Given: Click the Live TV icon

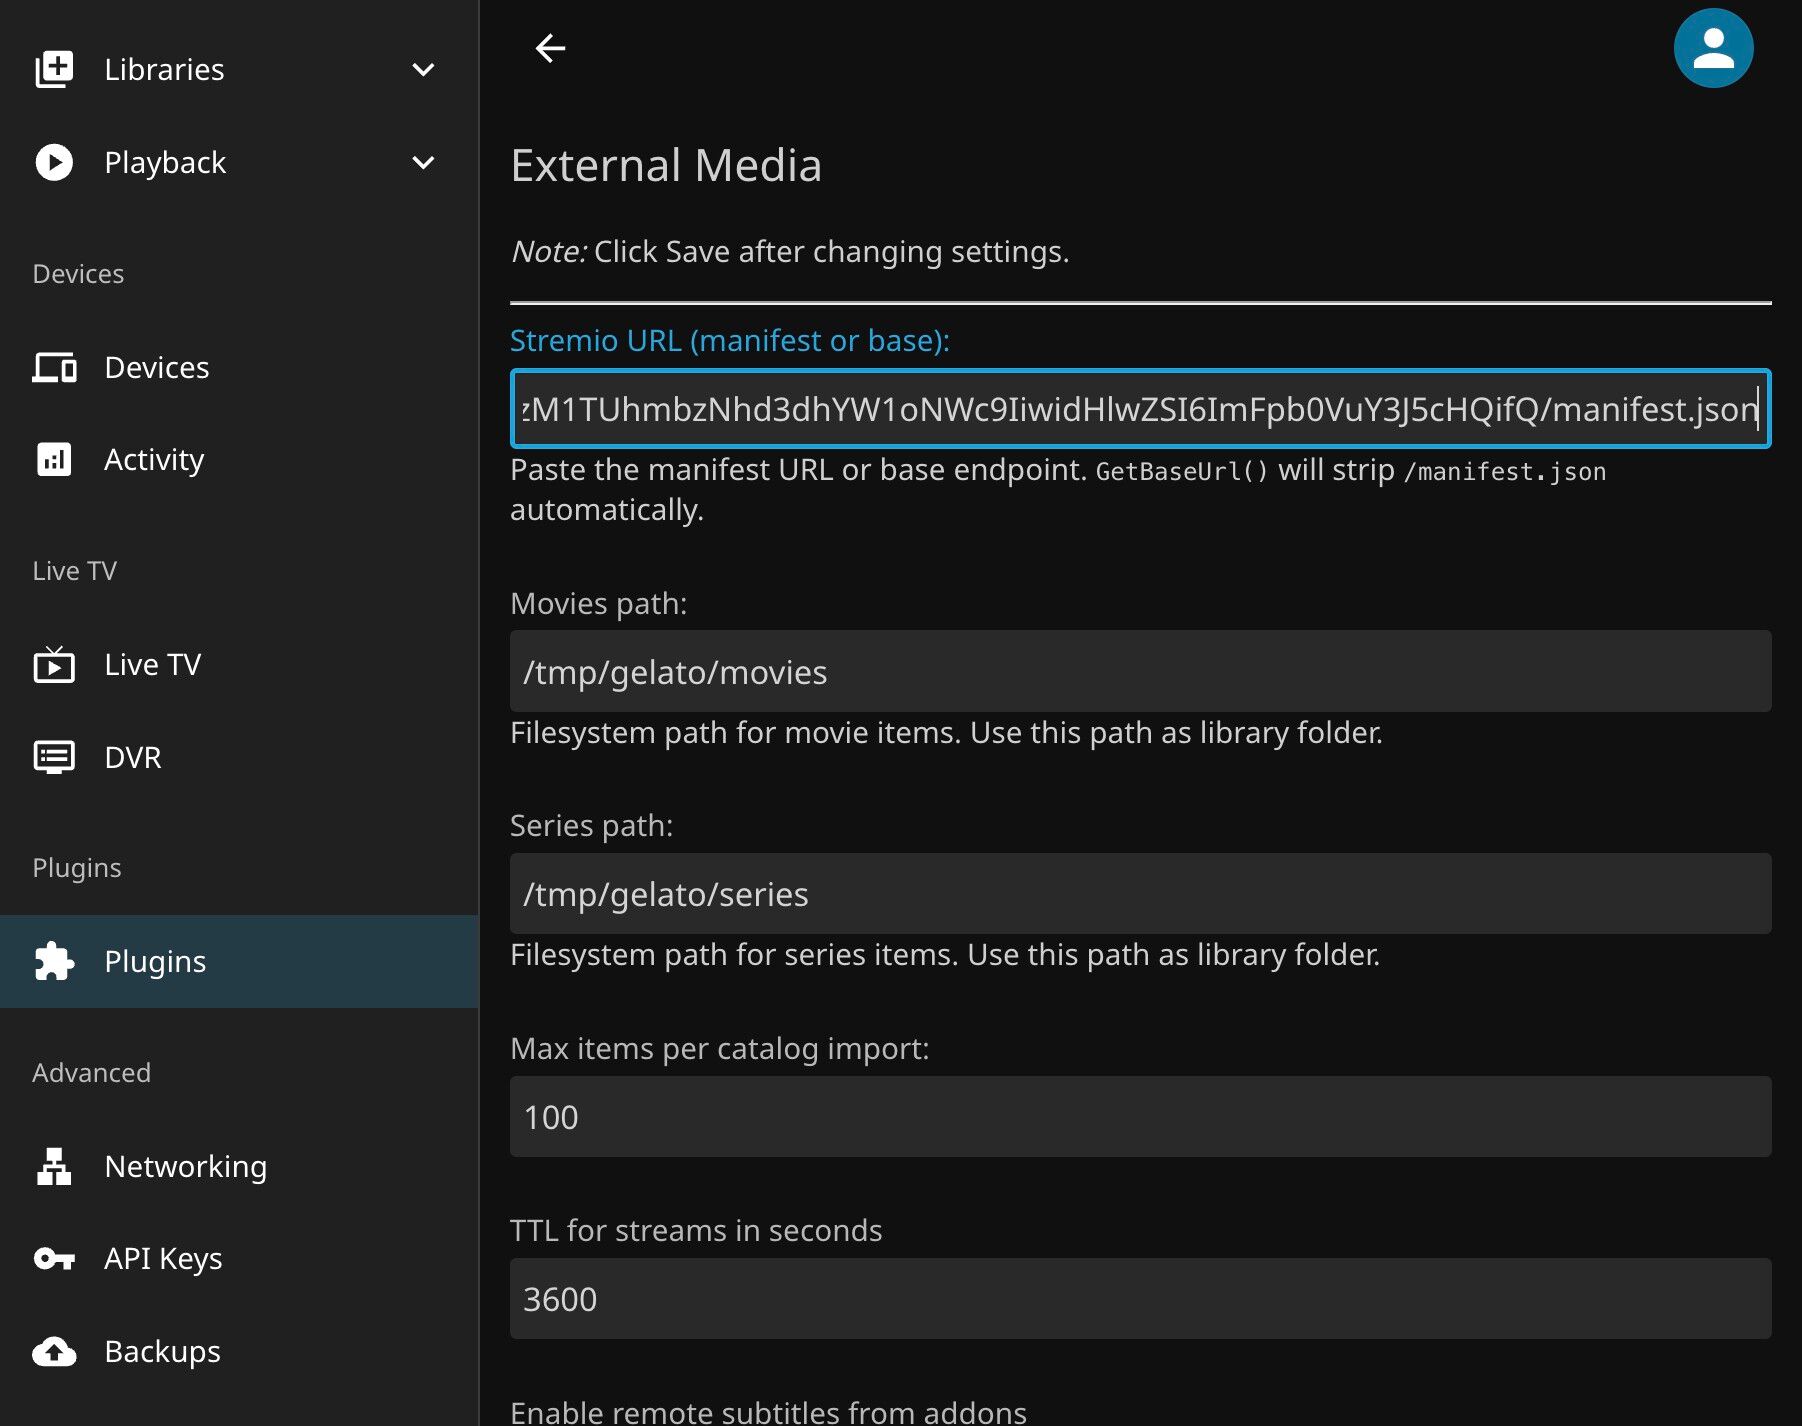Looking at the screenshot, I should pos(54,665).
